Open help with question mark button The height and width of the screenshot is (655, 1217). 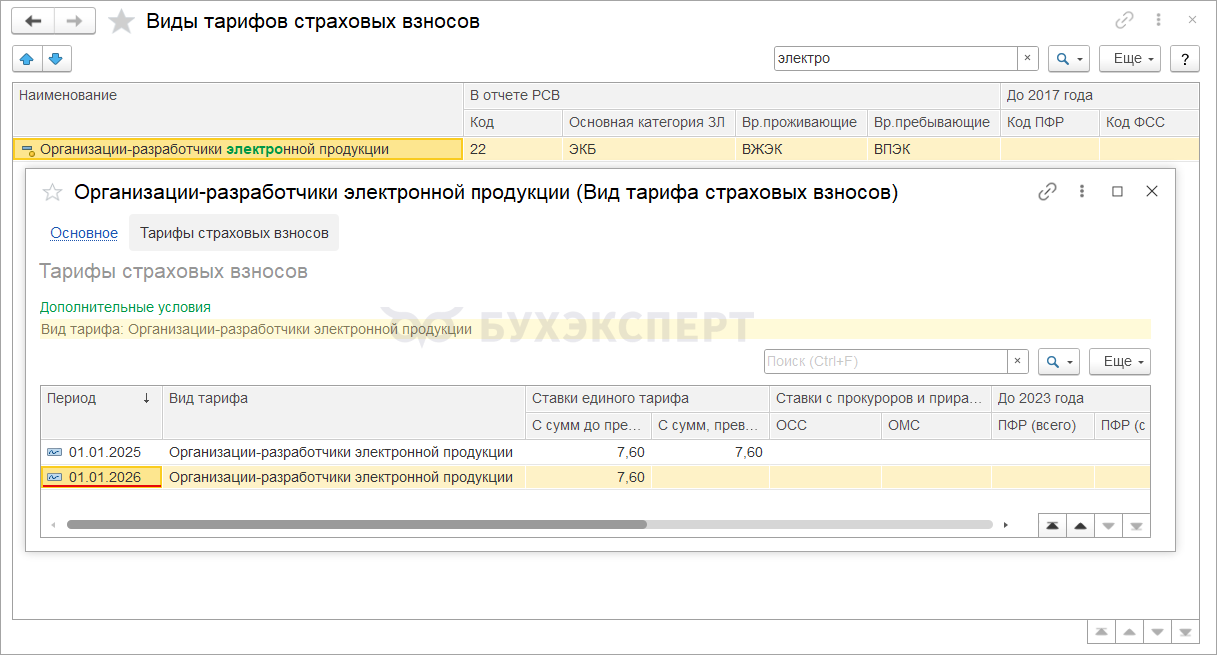tap(1184, 59)
